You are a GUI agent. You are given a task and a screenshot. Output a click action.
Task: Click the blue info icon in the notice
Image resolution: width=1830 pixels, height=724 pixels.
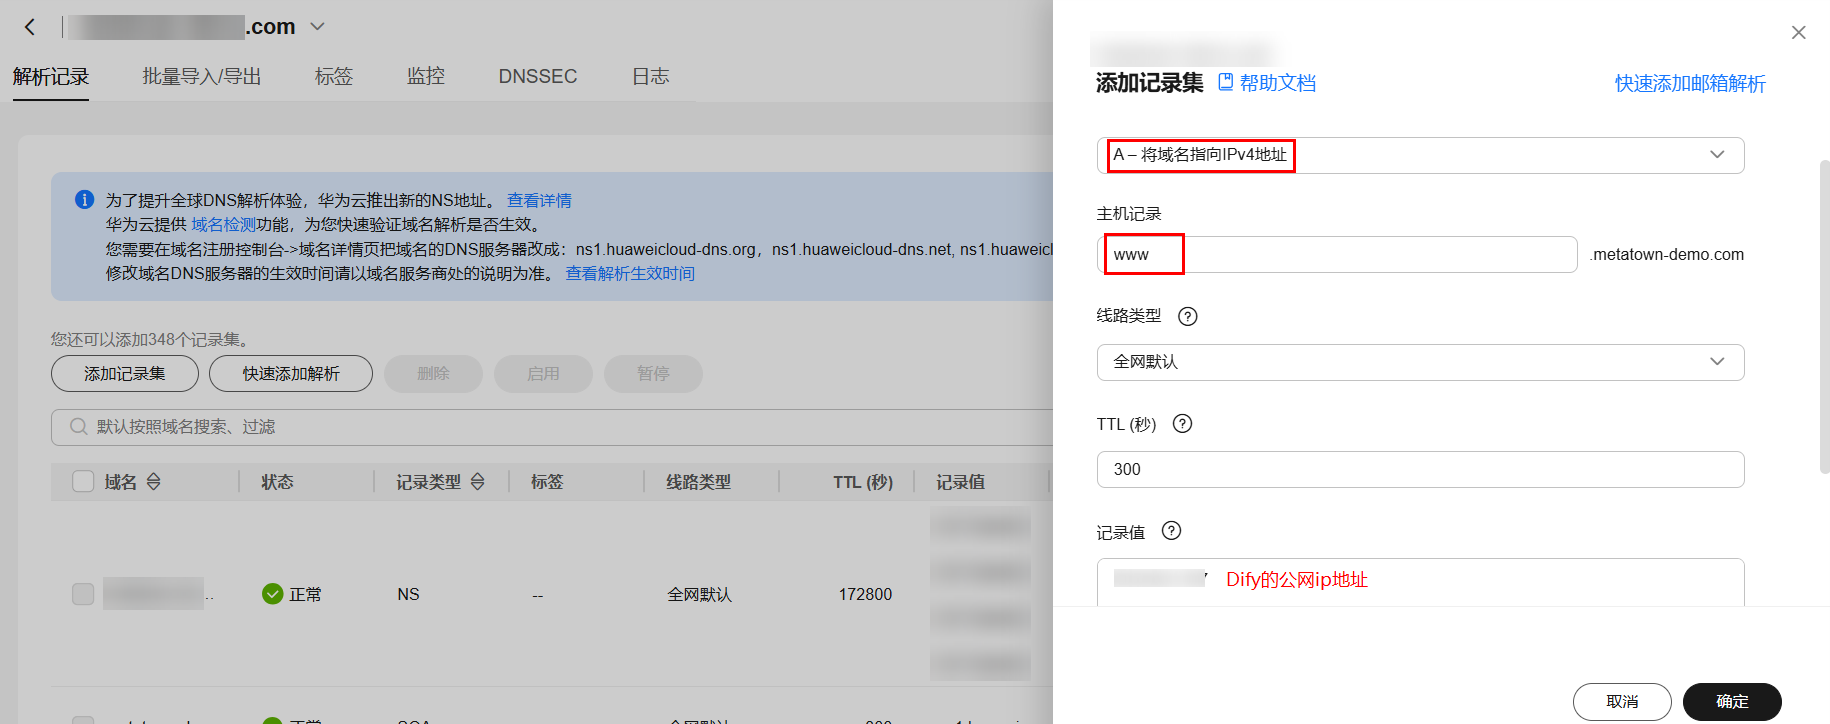click(x=85, y=200)
